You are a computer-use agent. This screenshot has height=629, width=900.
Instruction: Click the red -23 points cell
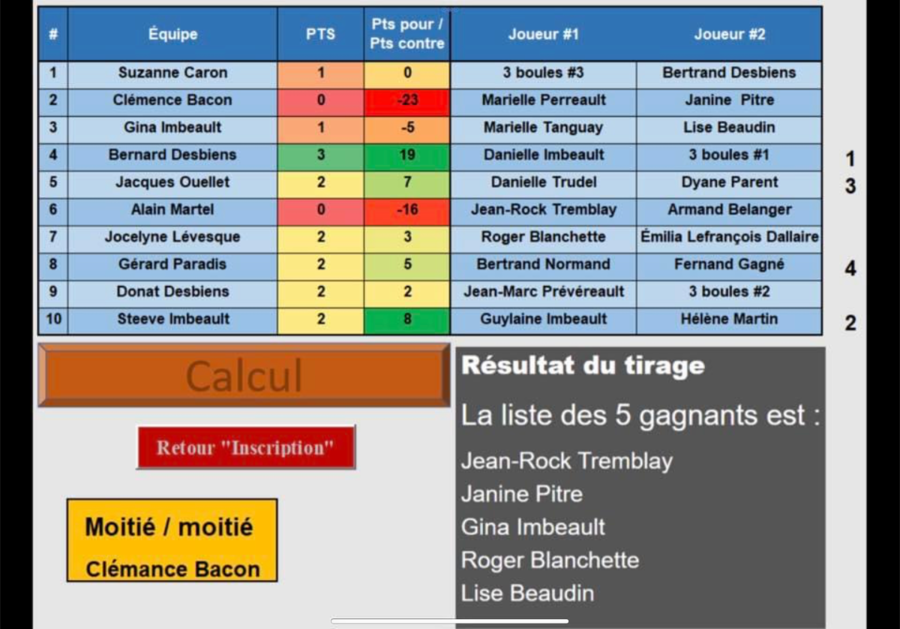pos(407,100)
